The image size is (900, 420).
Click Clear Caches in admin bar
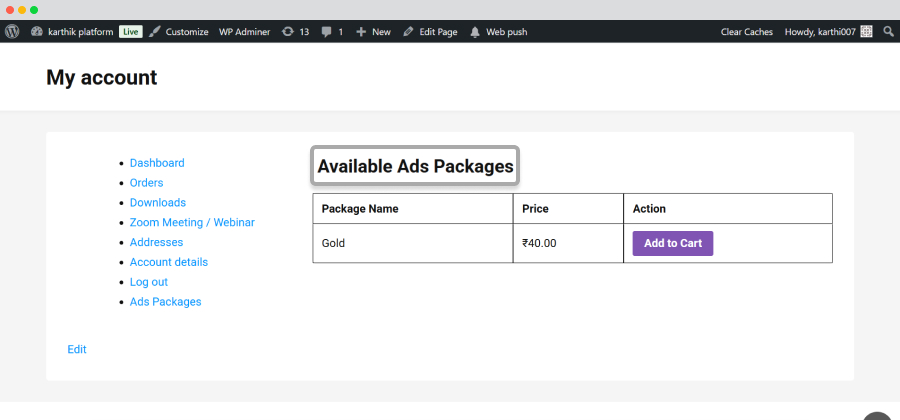click(x=747, y=32)
